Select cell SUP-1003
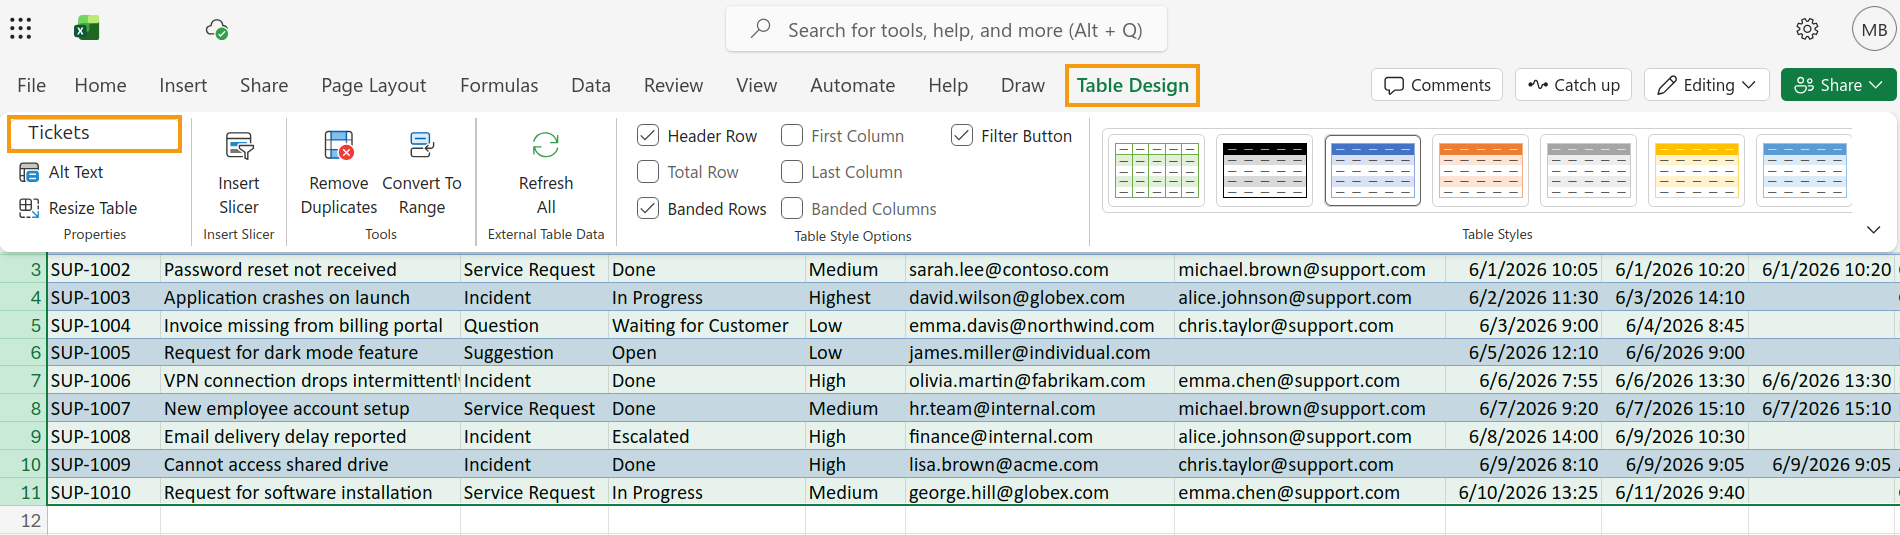The image size is (1900, 535). (104, 297)
